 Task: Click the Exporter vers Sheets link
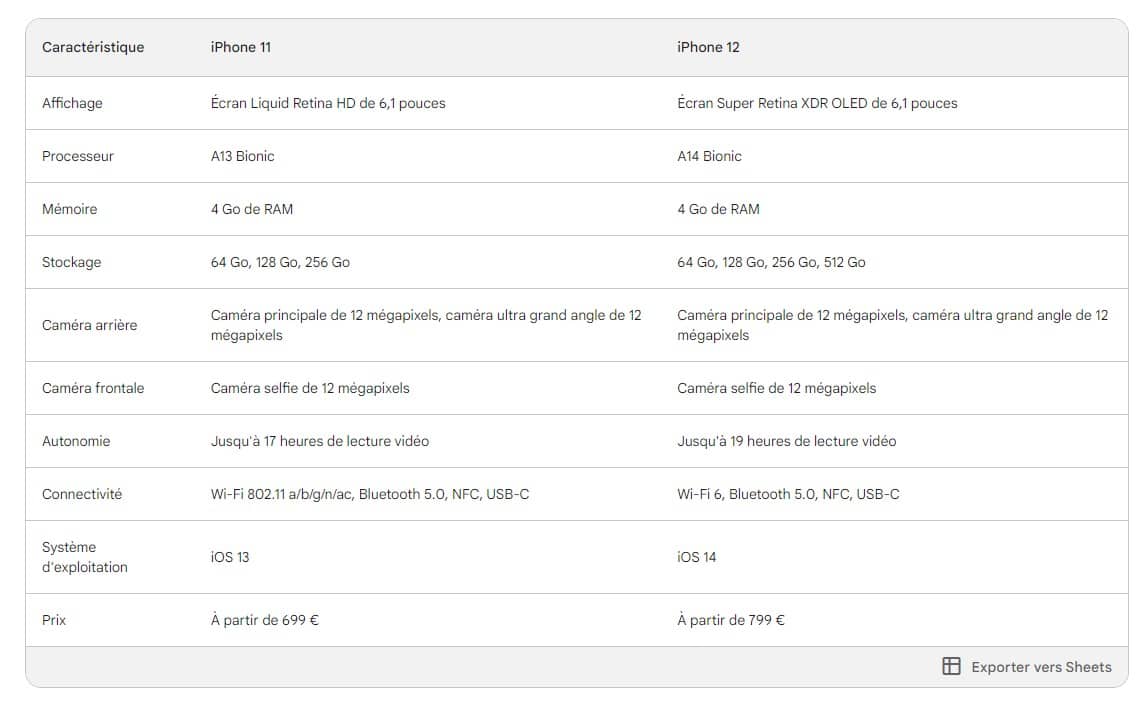point(1041,667)
